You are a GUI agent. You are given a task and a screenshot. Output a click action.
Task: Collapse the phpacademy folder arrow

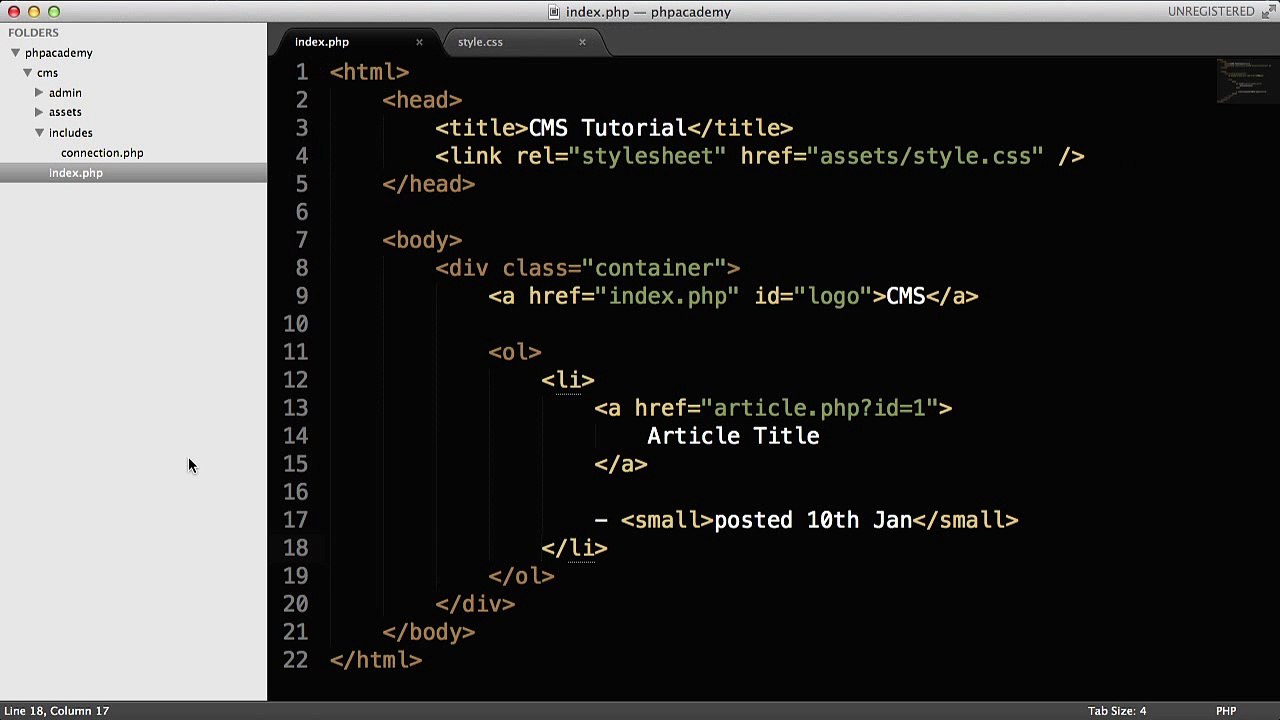pyautogui.click(x=15, y=53)
